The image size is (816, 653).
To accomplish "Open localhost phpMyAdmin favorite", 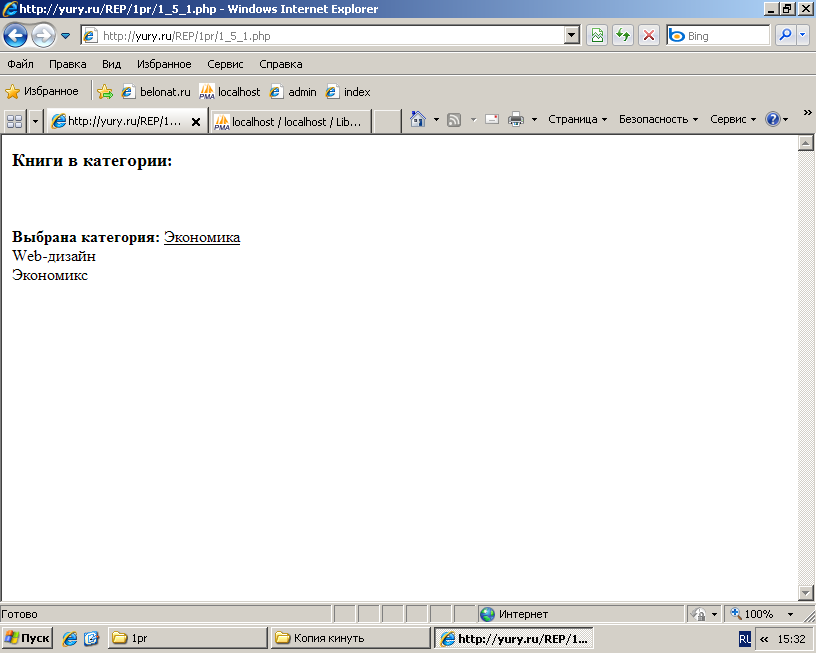I will click(x=230, y=92).
